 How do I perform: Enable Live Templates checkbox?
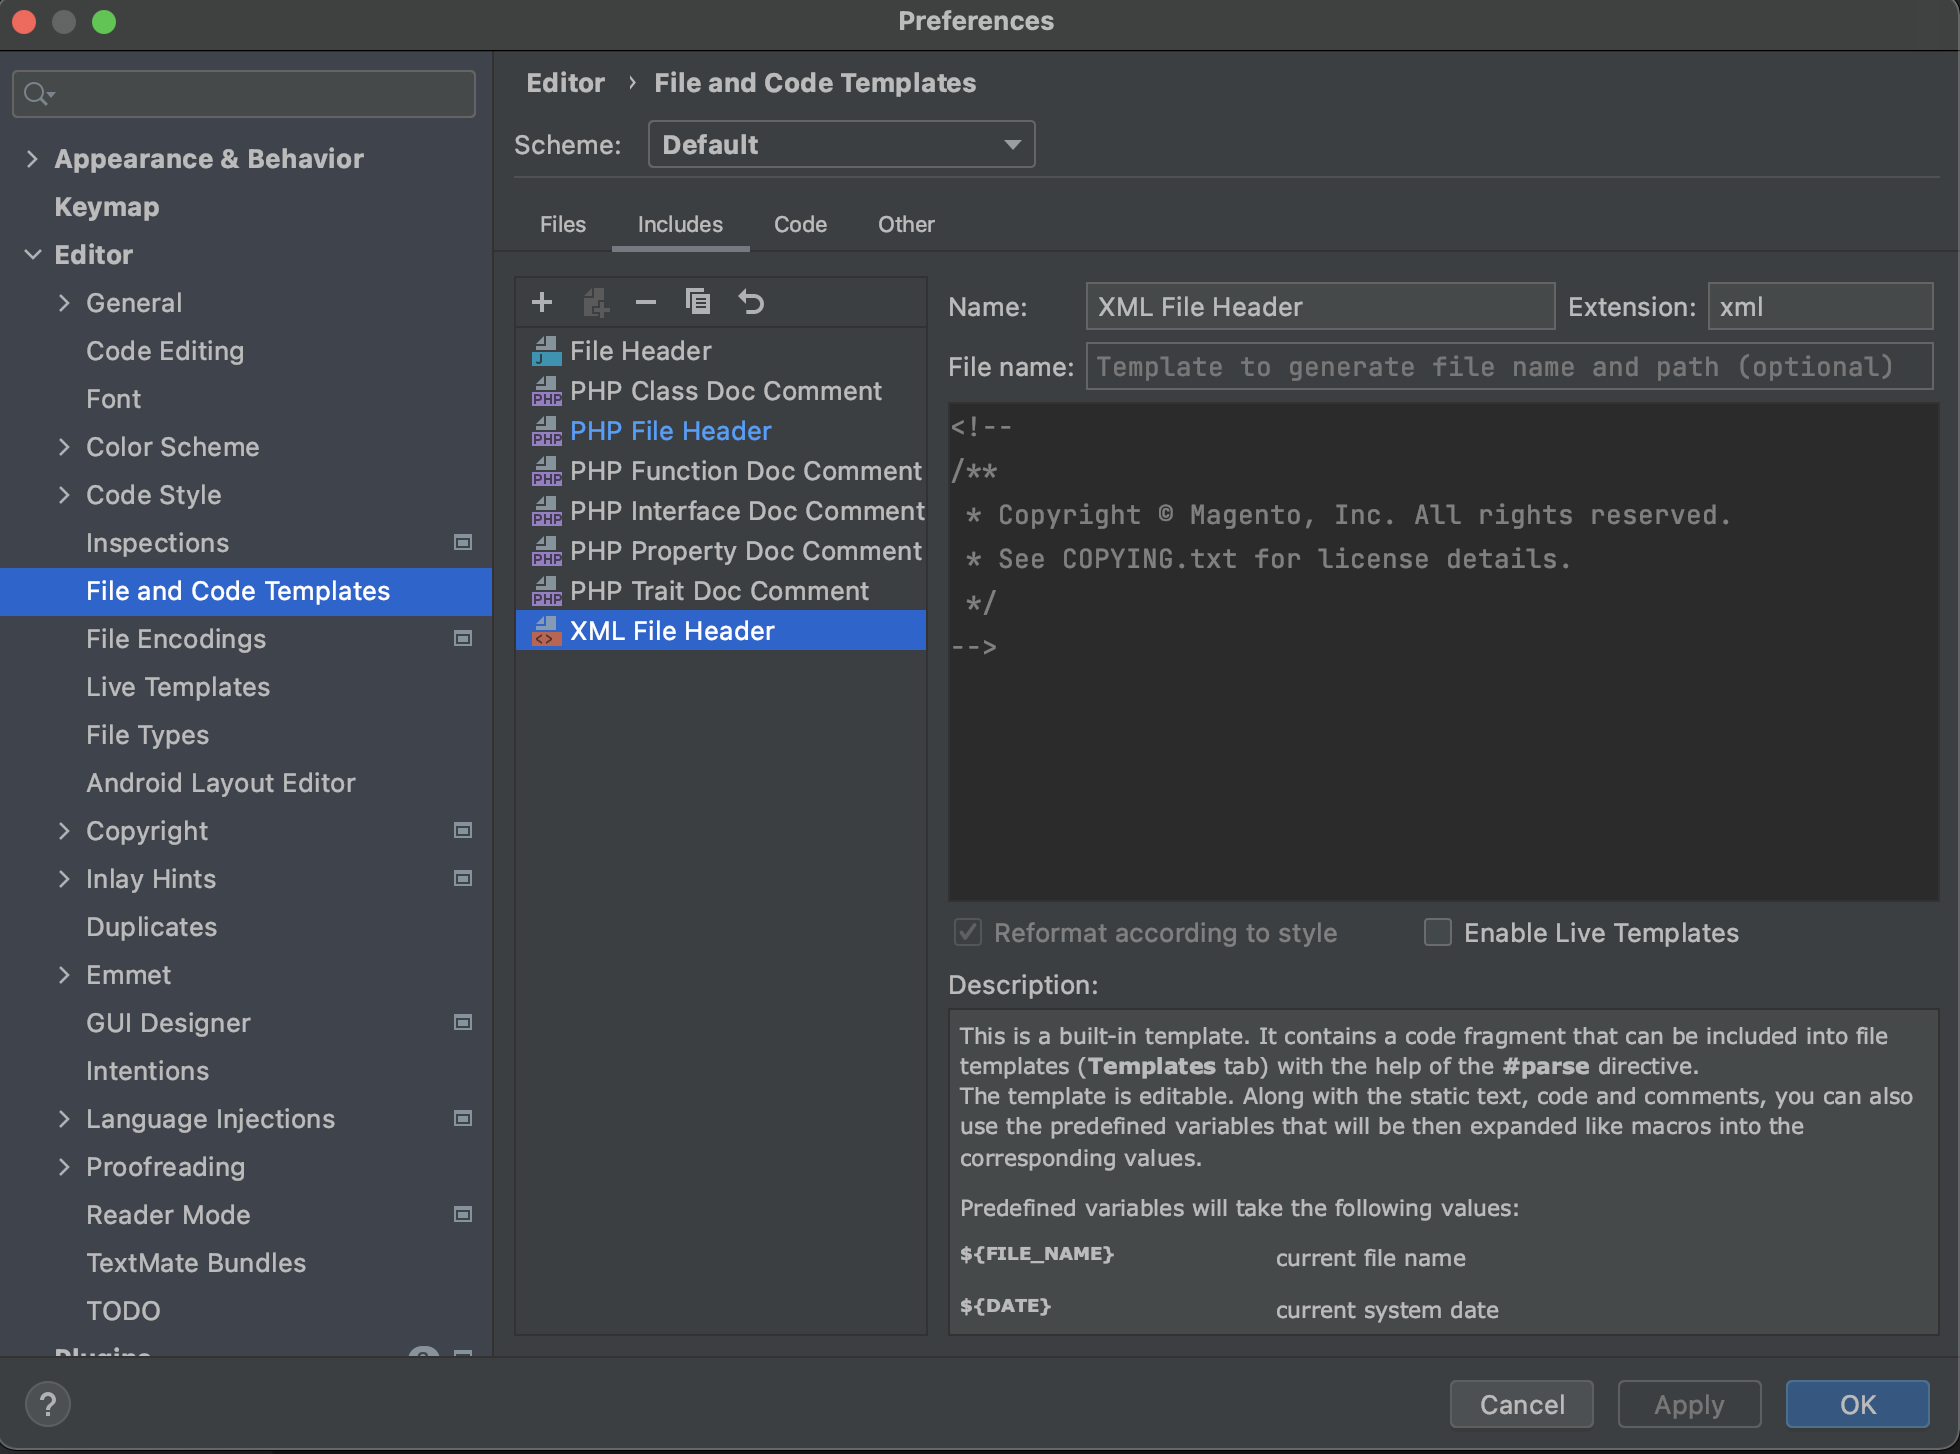(x=1438, y=932)
